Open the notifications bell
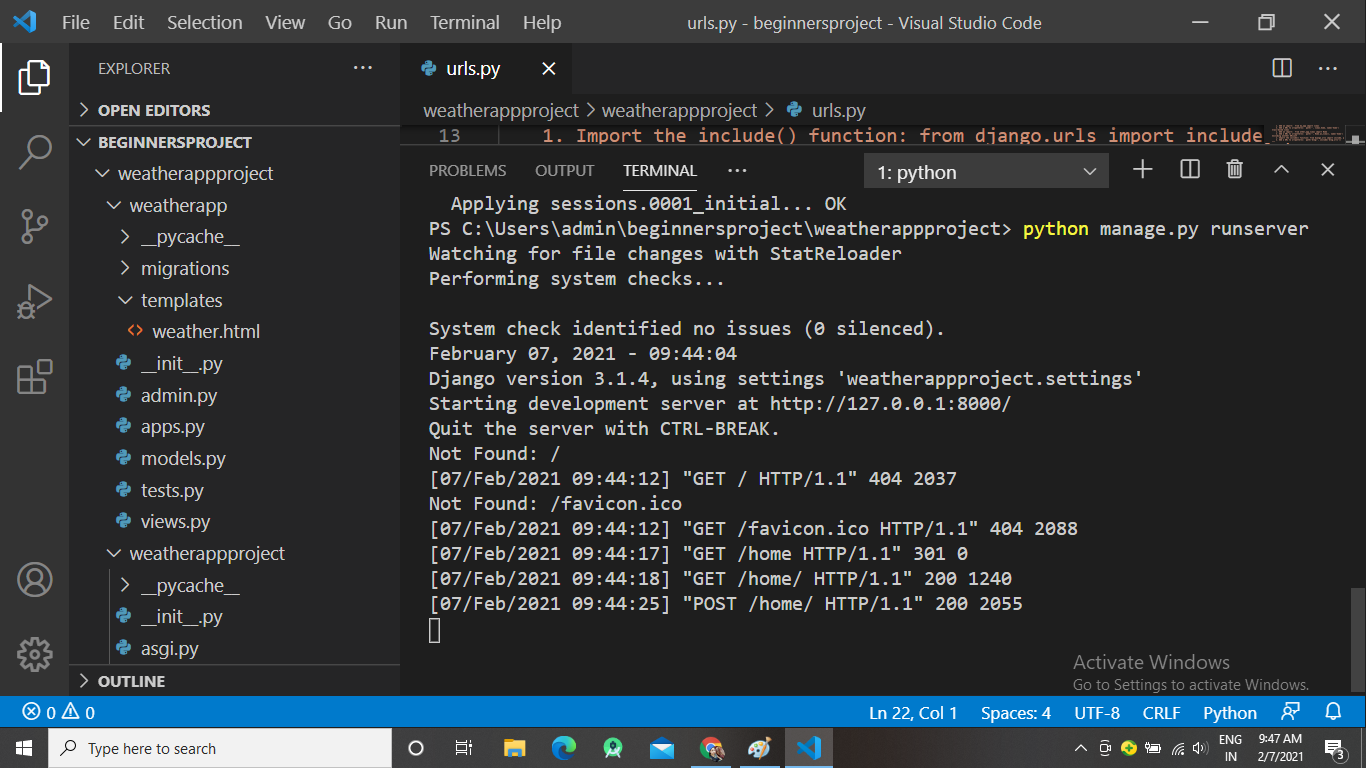This screenshot has height=768, width=1366. point(1334,712)
